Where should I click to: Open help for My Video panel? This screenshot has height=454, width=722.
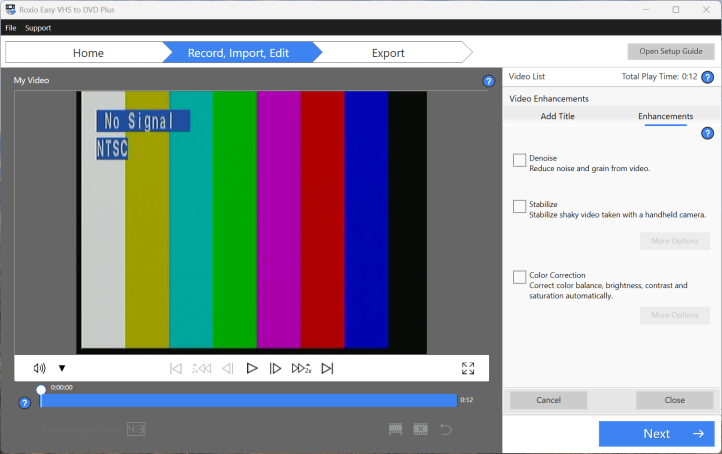point(489,81)
